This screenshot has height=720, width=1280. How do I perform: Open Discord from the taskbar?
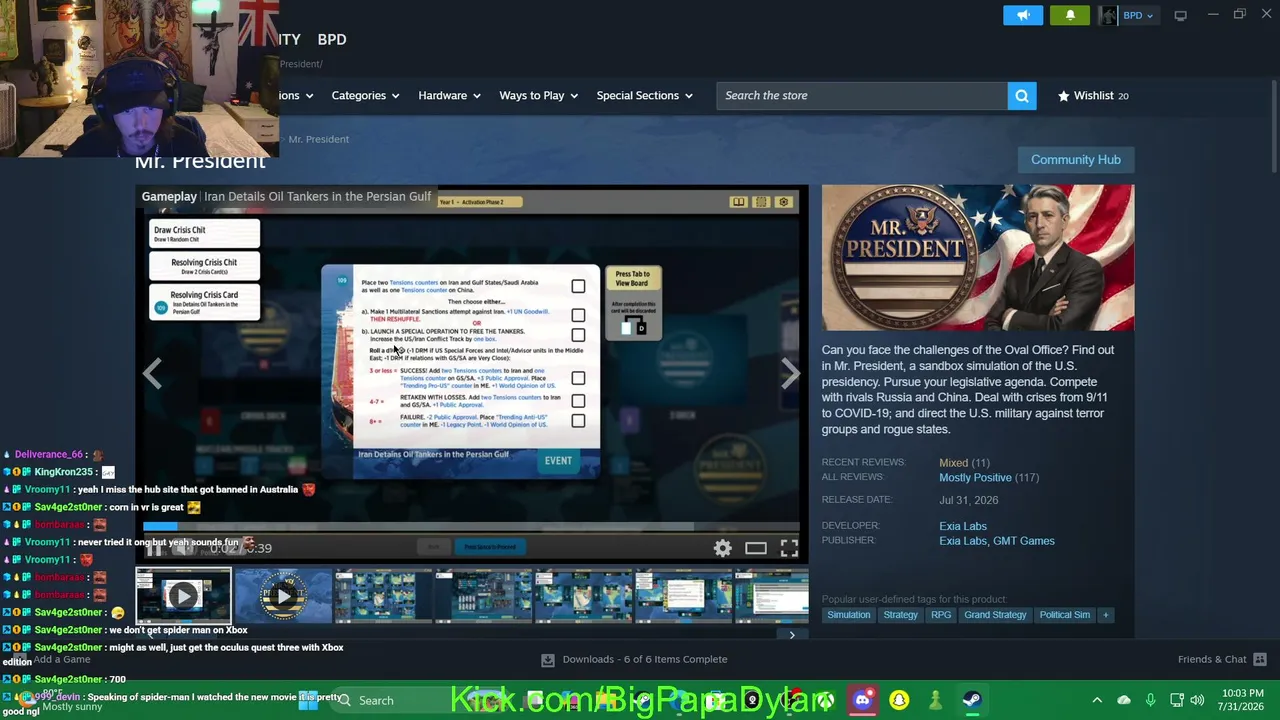click(x=863, y=701)
